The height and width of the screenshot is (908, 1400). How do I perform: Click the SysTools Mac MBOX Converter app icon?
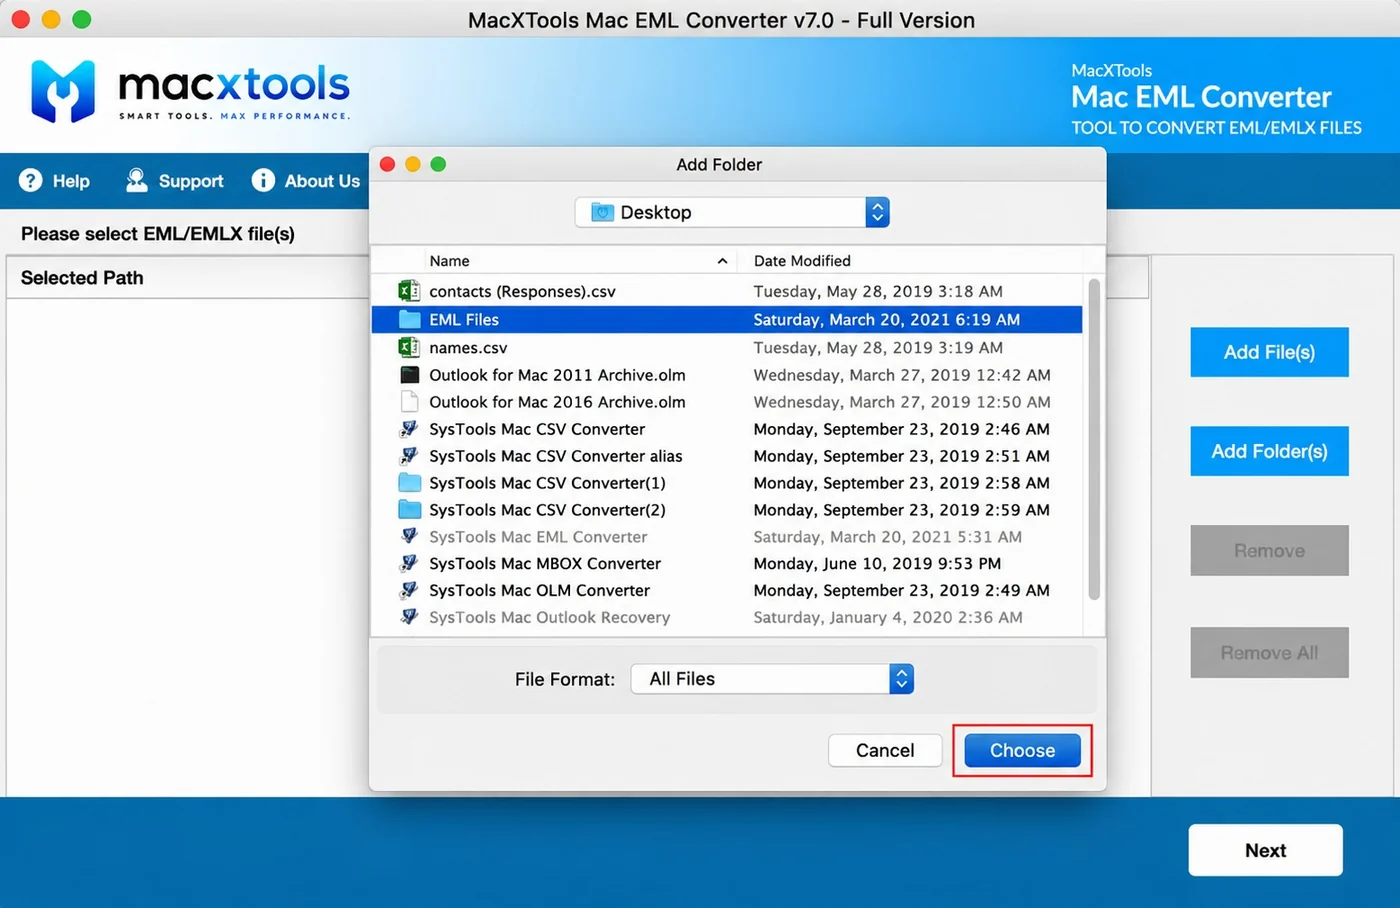pyautogui.click(x=409, y=564)
